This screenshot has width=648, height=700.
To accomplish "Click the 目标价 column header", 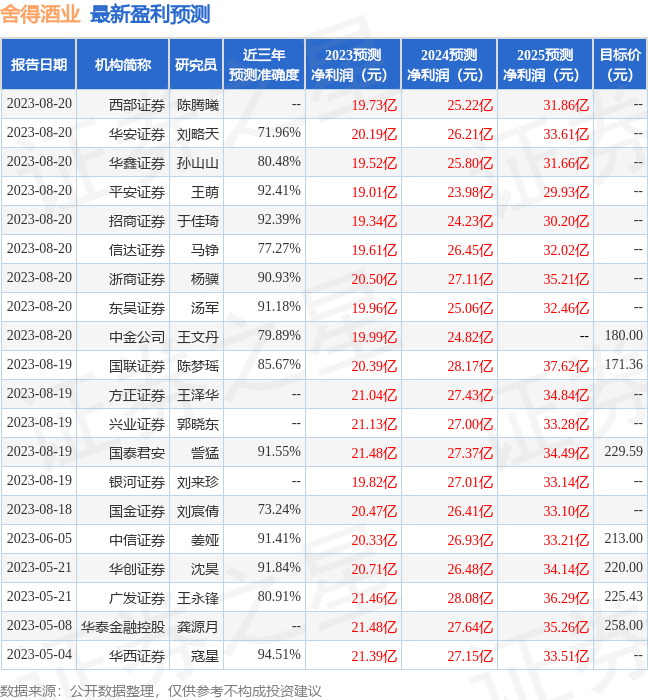I will [x=620, y=65].
